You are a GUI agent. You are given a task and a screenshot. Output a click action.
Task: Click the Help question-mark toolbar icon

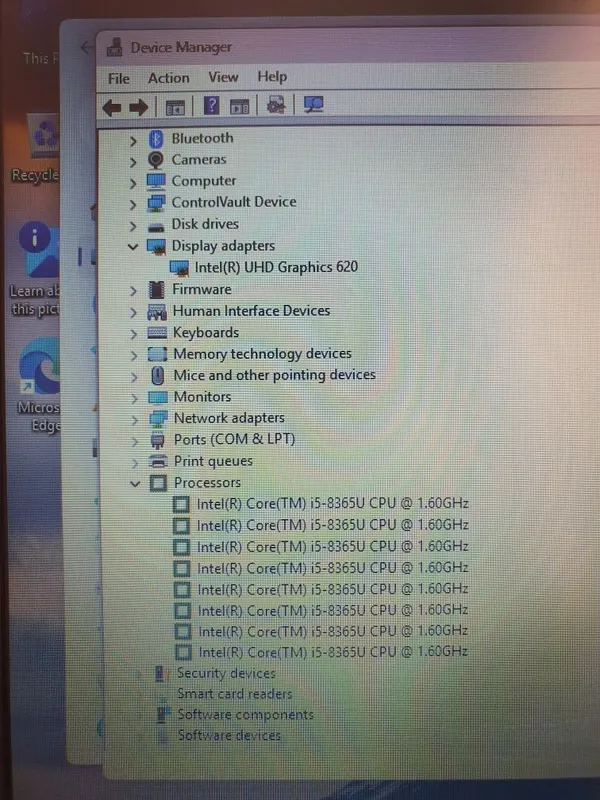point(211,106)
